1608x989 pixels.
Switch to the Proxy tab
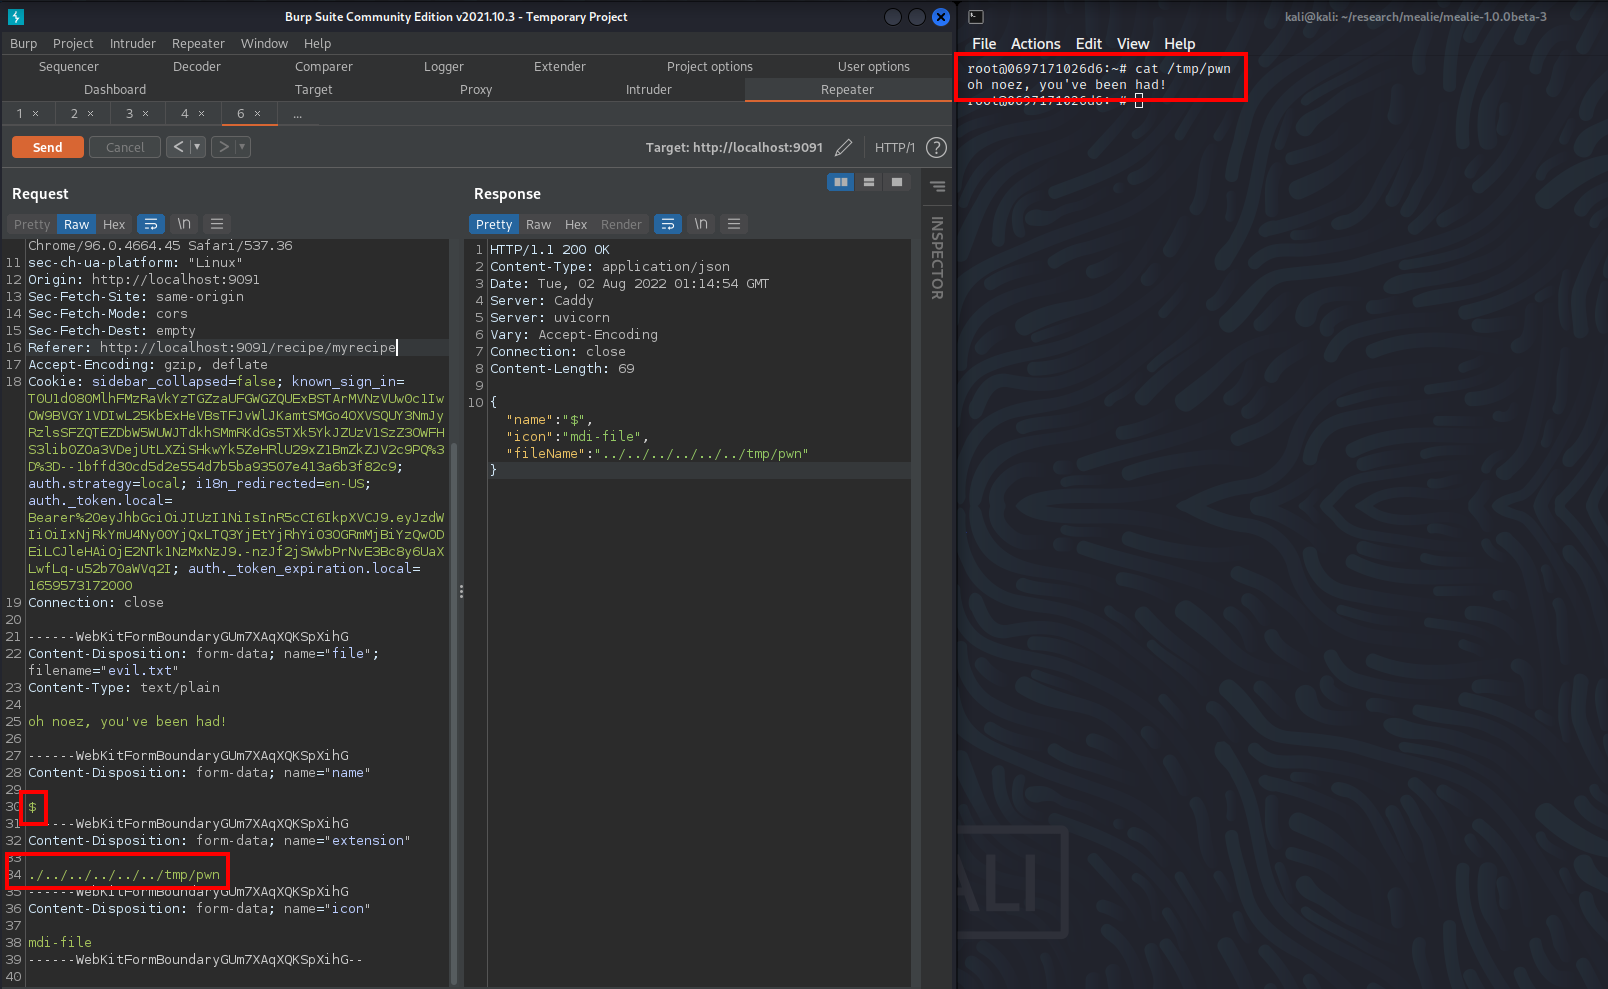476,90
